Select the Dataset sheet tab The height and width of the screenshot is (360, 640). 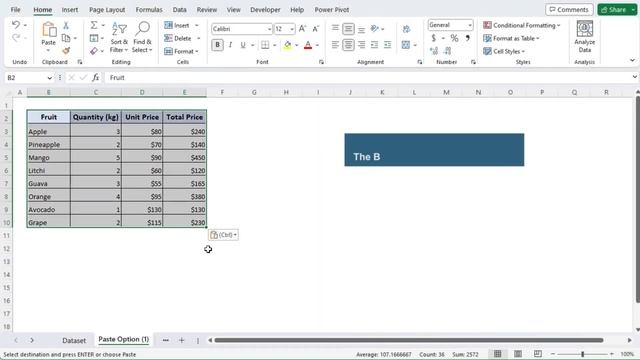(x=74, y=340)
